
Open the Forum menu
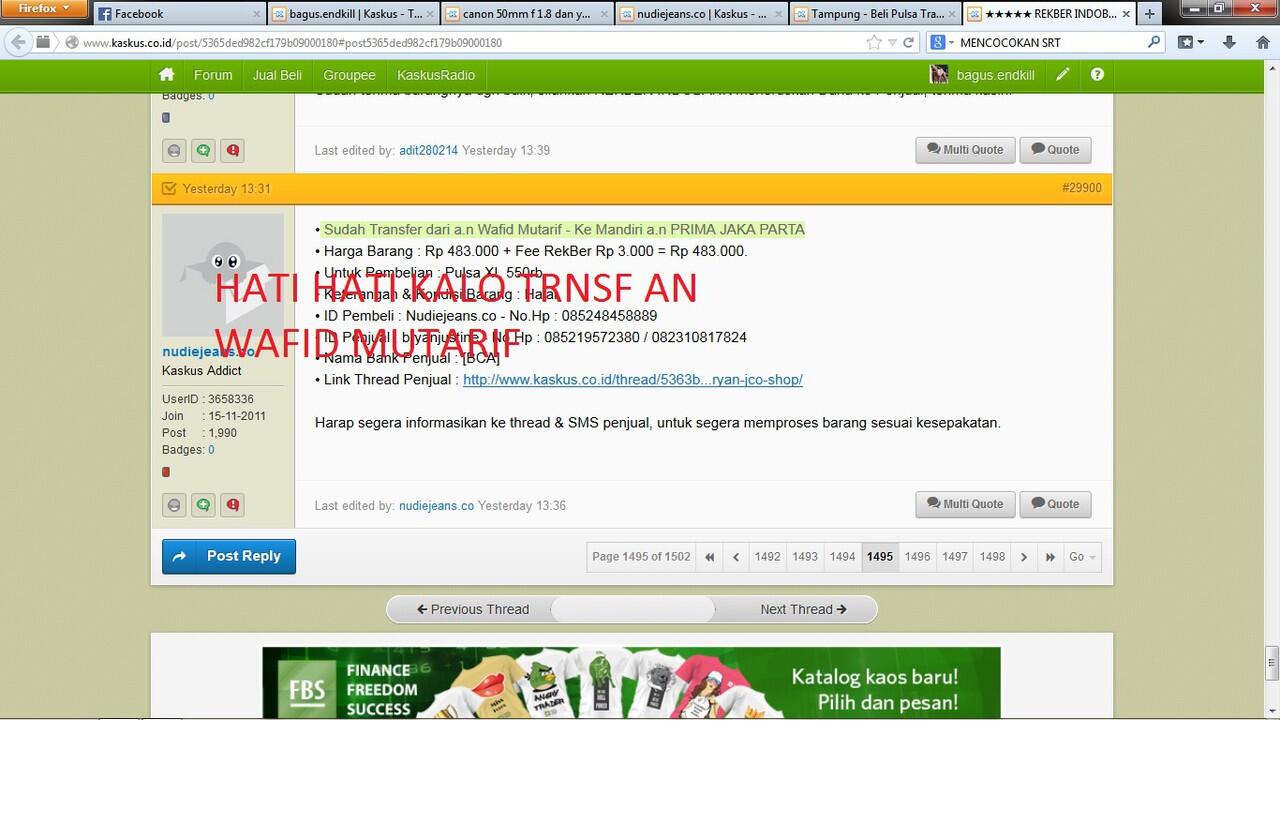pyautogui.click(x=213, y=75)
